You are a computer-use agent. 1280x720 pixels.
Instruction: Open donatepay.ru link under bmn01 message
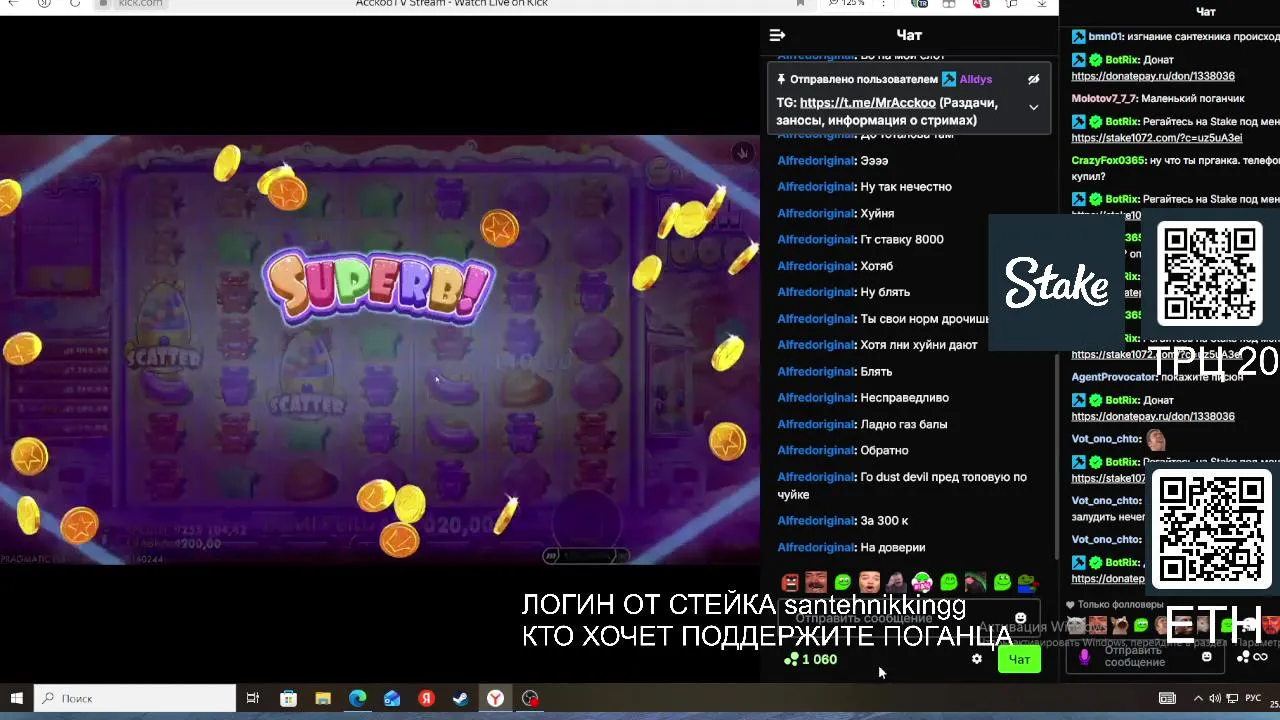[1153, 76]
